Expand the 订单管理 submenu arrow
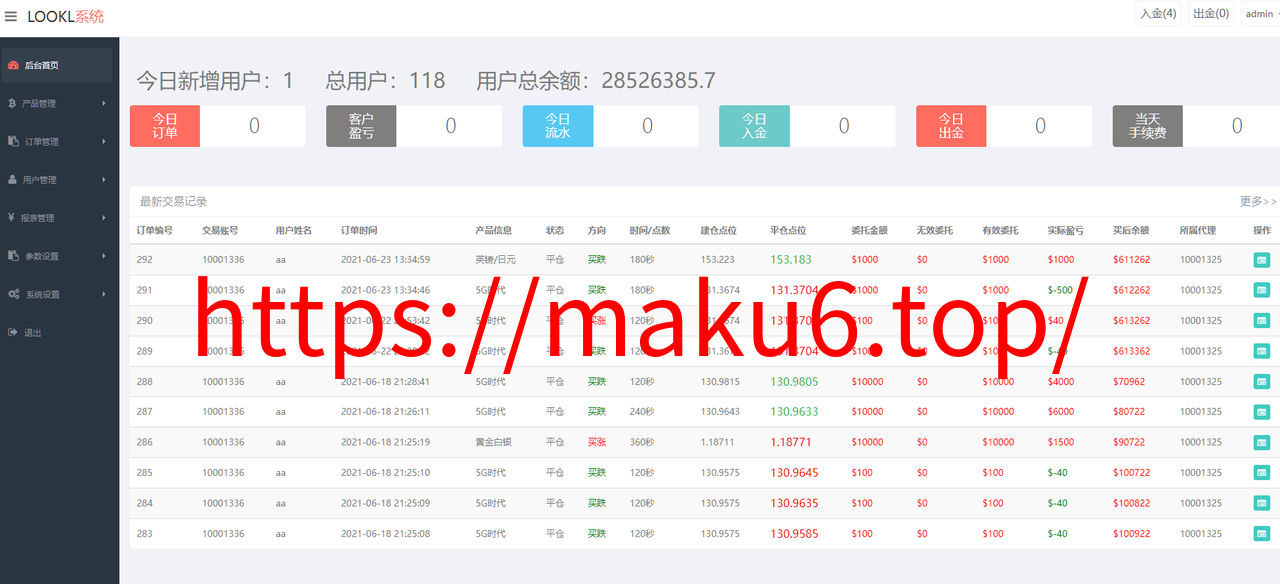 104,141
